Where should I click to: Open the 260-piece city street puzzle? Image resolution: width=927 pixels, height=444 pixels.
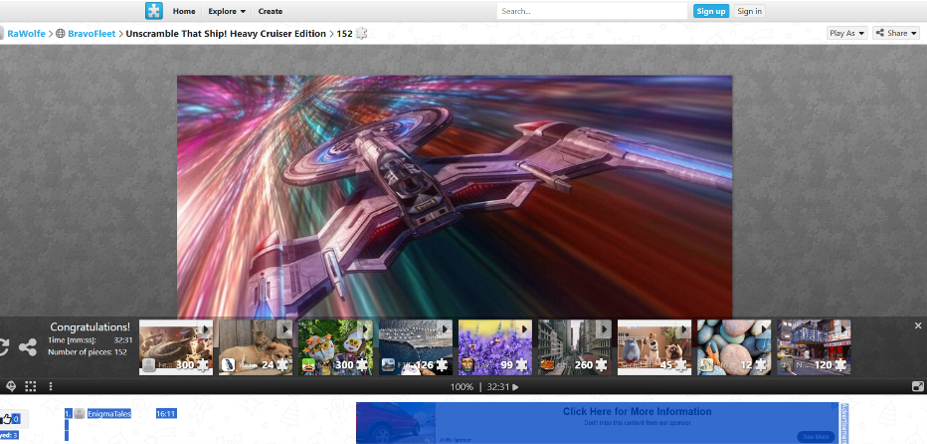[575, 347]
